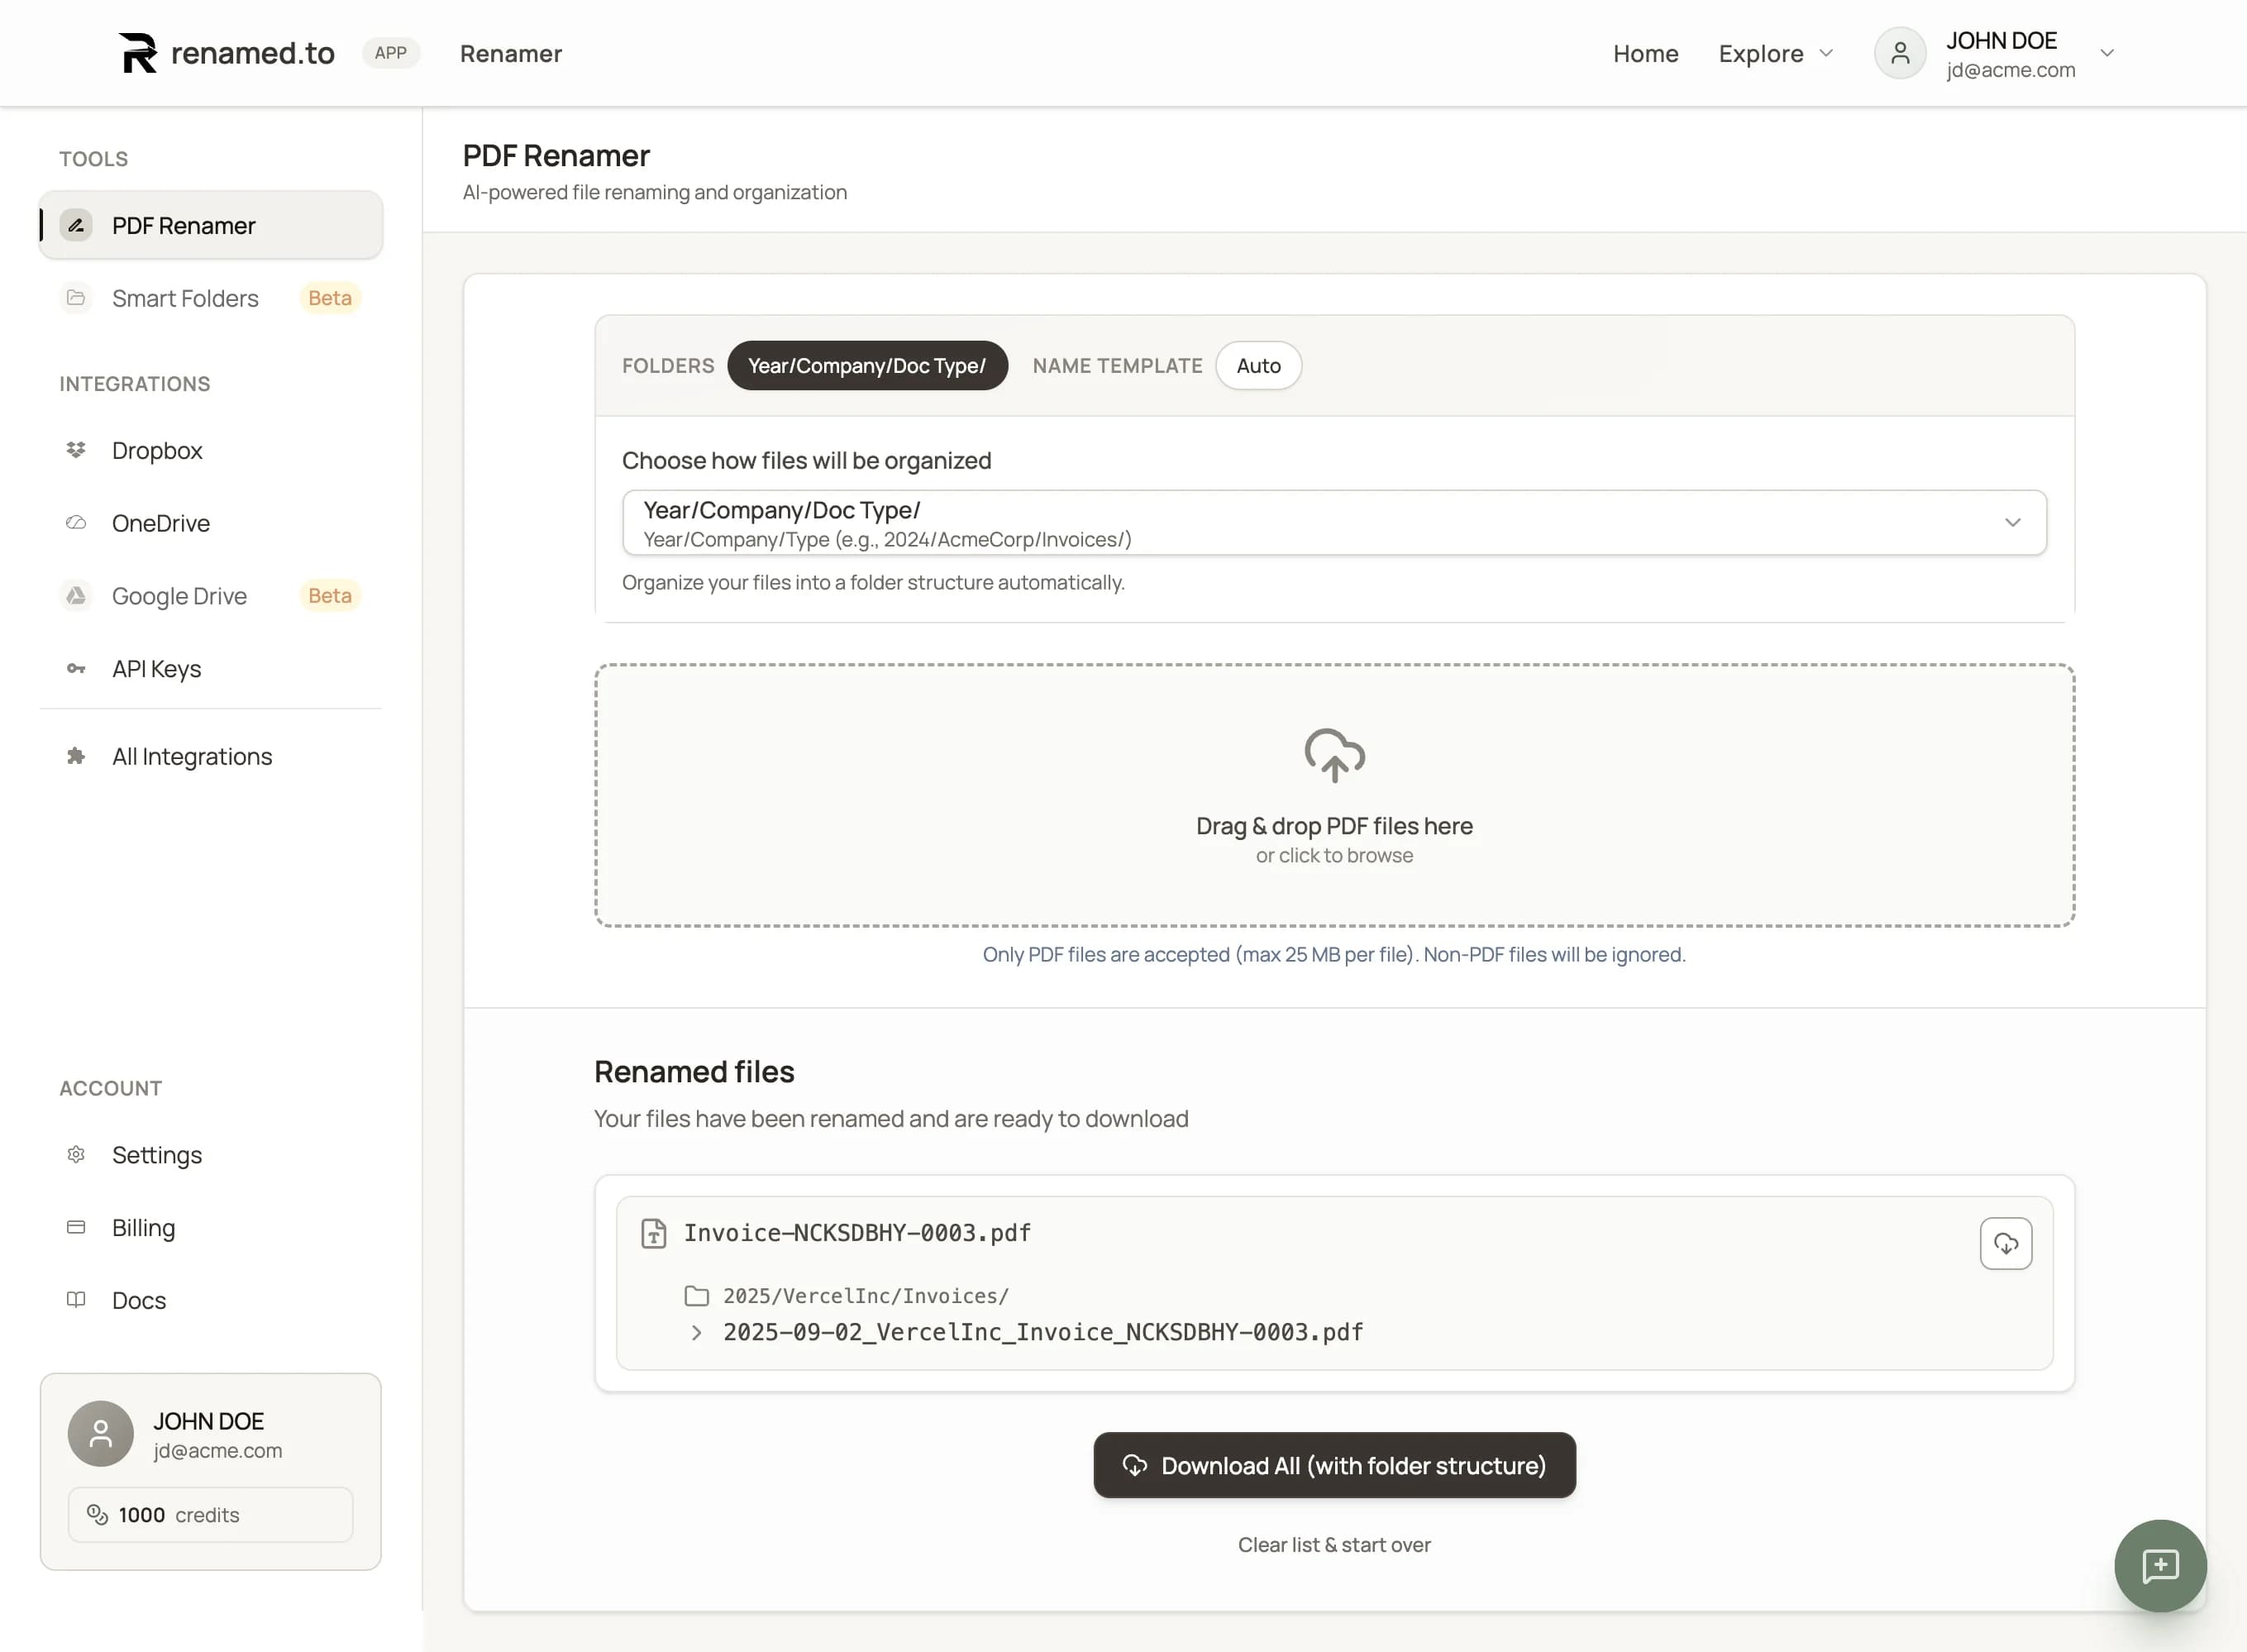
Task: Expand the renamed file details chevron
Action: point(696,1333)
